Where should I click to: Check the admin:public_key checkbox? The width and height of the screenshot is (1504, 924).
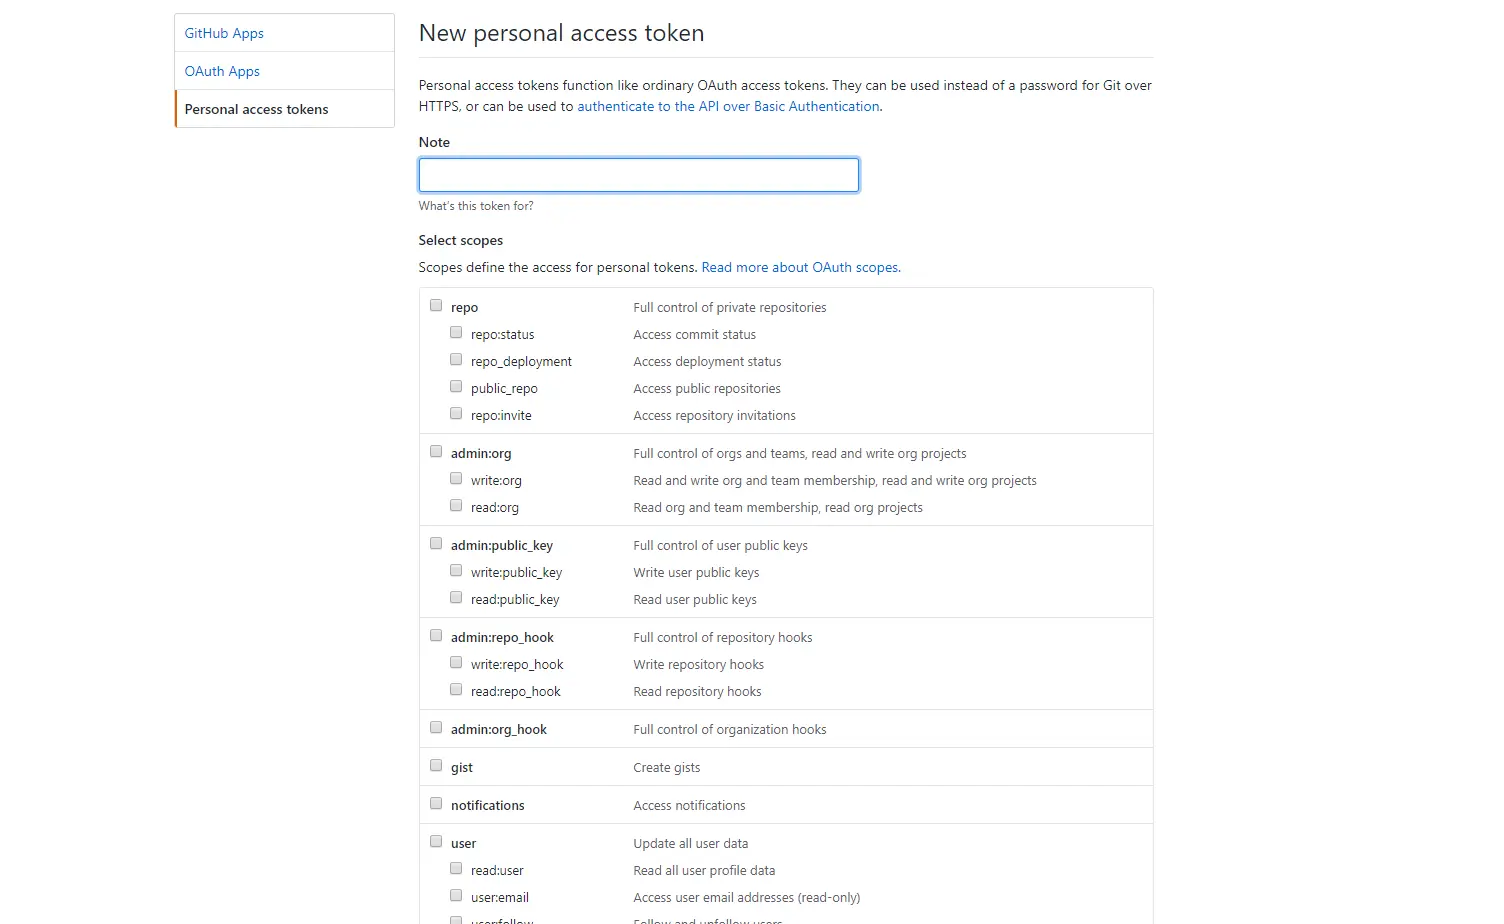436,544
